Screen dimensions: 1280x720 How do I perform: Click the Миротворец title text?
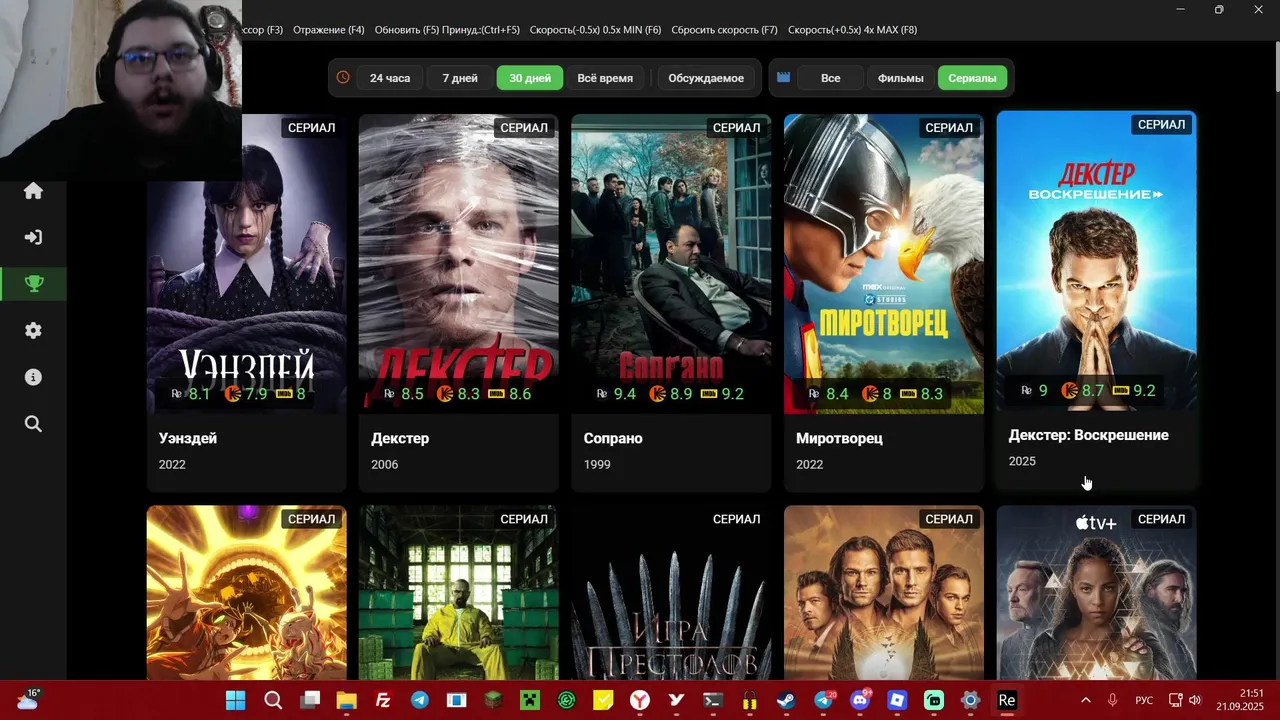pos(839,438)
